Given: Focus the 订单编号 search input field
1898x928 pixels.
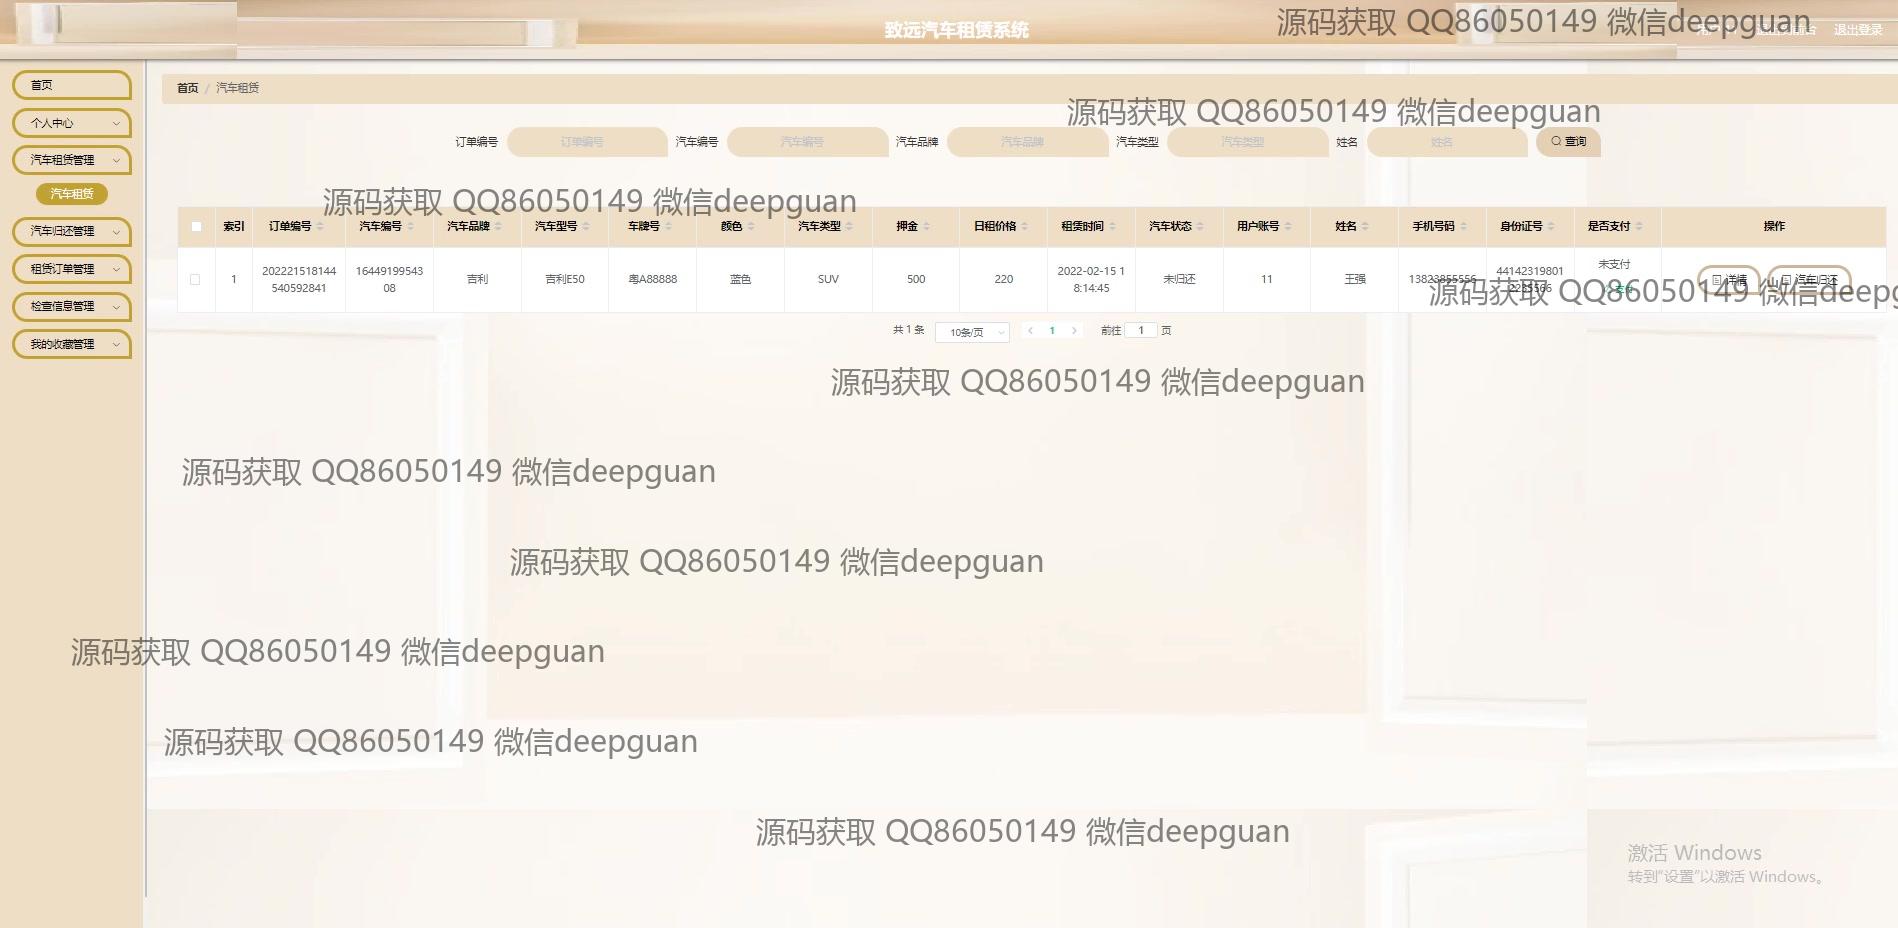Looking at the screenshot, I should 586,142.
